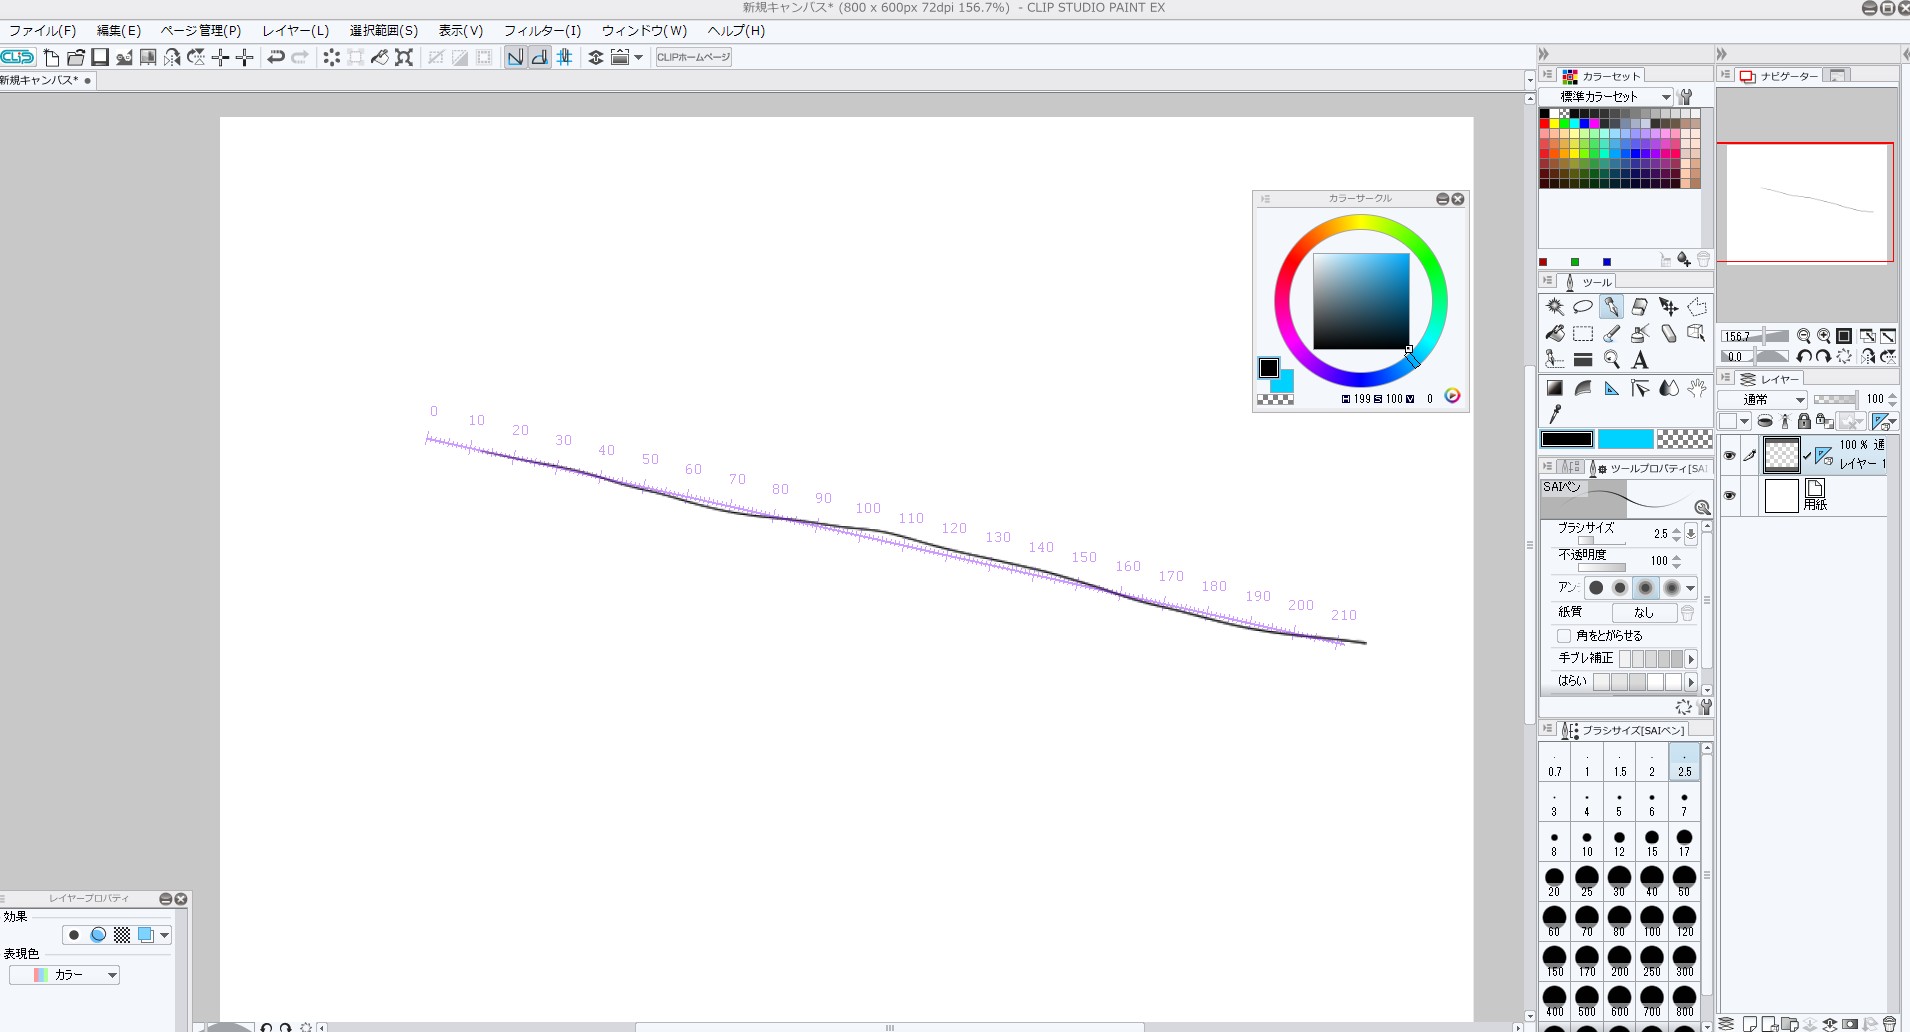Hide layer レイヤー 1 using eye icon

point(1729,456)
